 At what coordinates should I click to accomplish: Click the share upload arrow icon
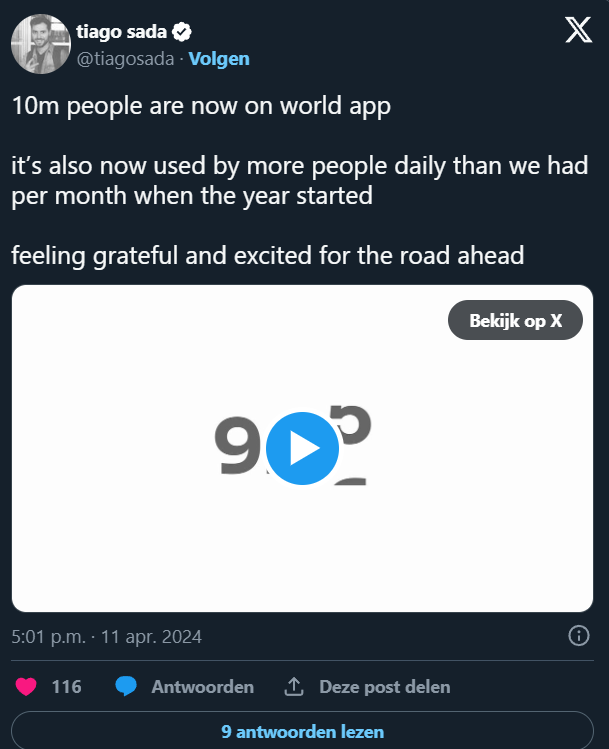point(294,687)
